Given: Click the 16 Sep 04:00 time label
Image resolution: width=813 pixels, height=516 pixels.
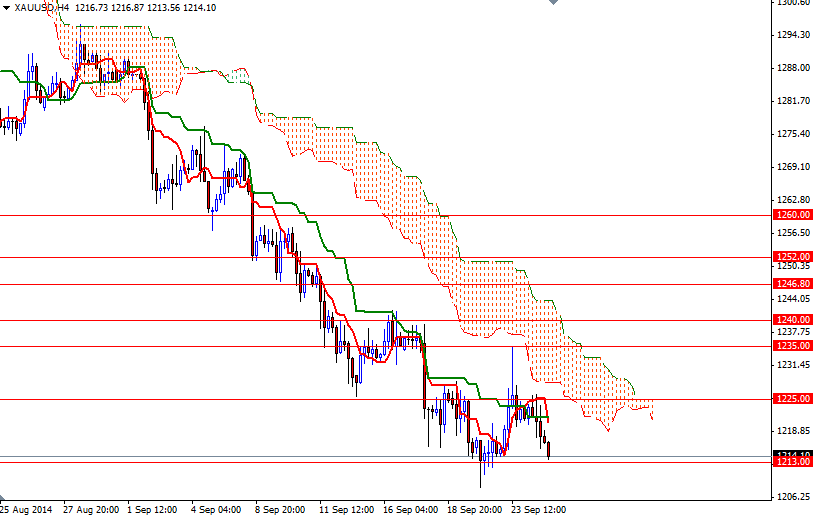Looking at the screenshot, I should 410,510.
